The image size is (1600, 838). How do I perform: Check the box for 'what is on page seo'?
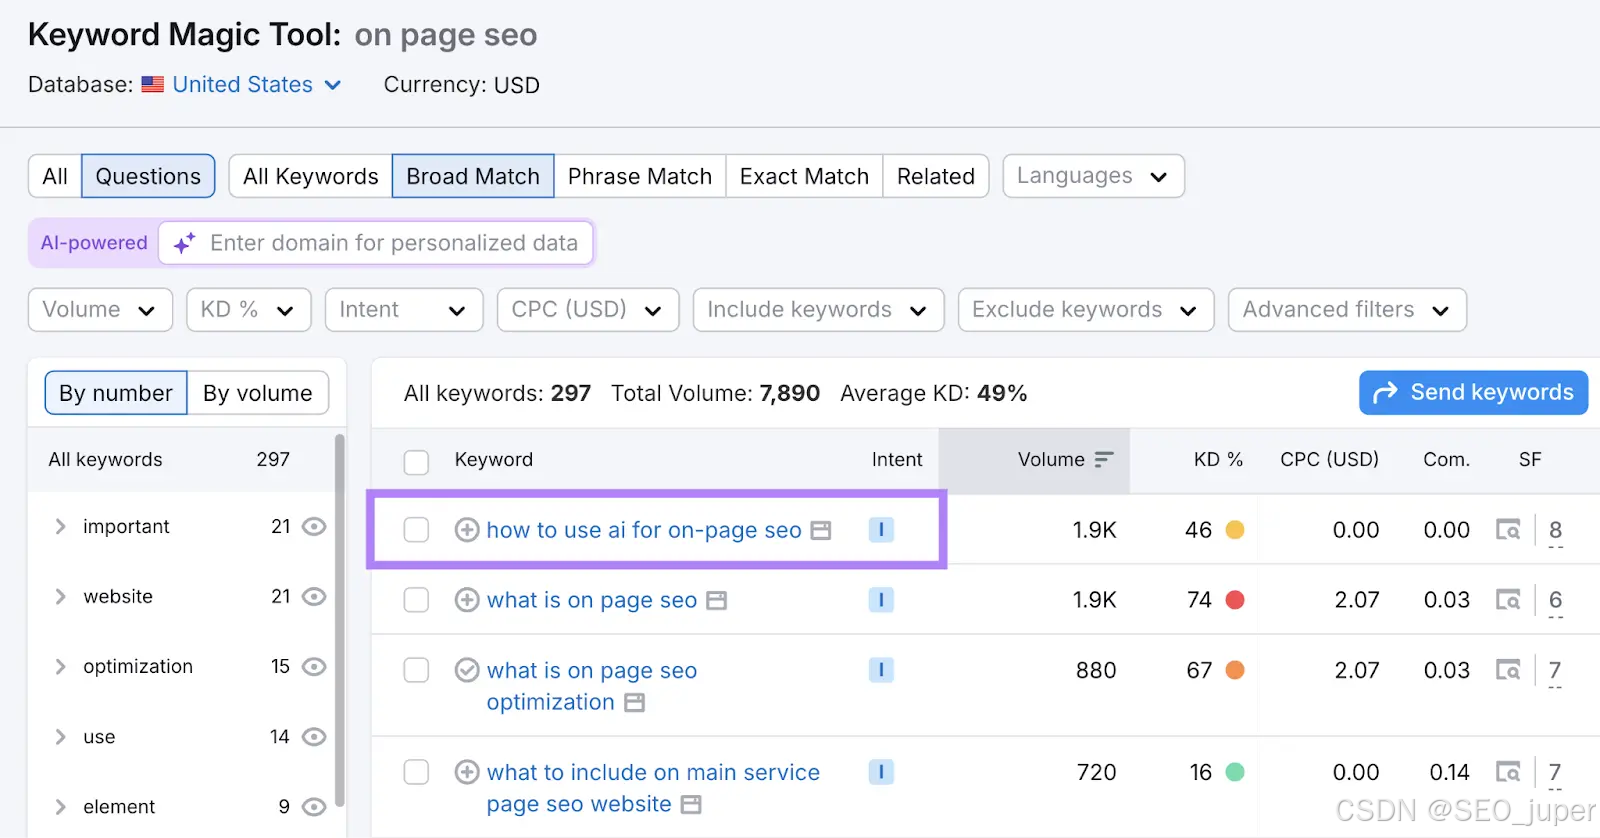coord(416,600)
